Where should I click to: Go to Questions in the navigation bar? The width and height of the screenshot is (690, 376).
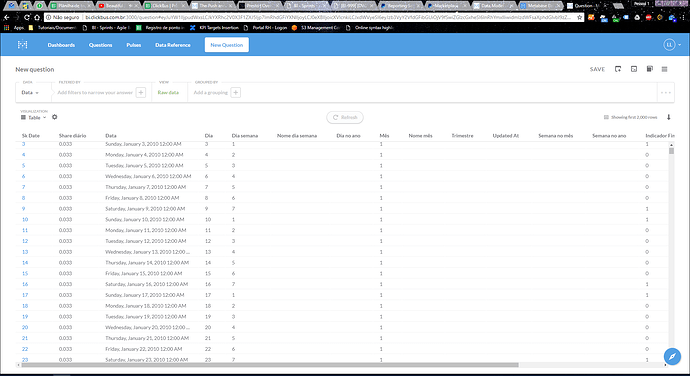coord(100,45)
